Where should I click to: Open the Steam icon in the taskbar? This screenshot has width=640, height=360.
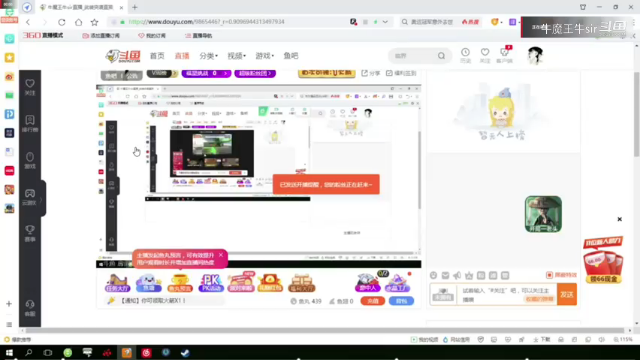point(185,353)
